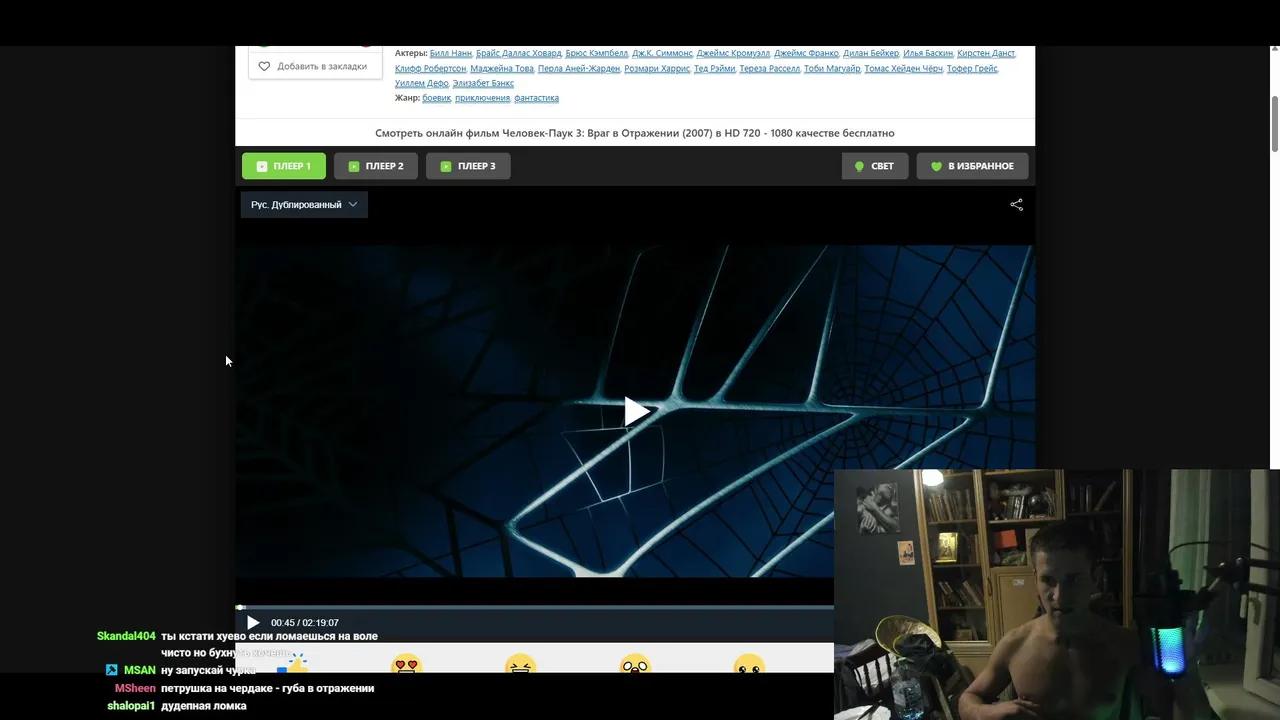Open actor link Перла Аней-Жарден
1280x720 pixels.
pyautogui.click(x=579, y=68)
